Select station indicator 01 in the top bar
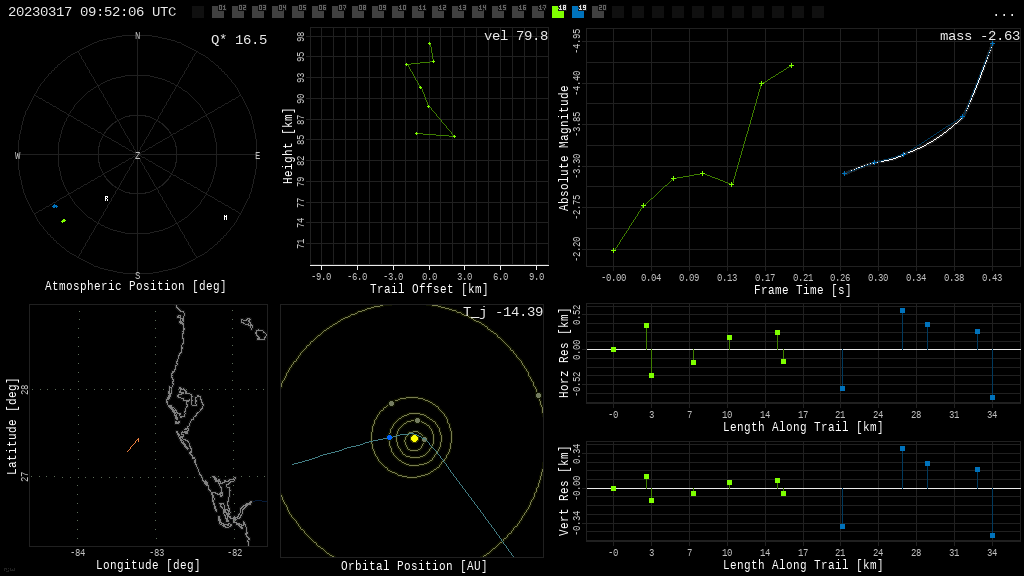Viewport: 1024px width, 576px height. pyautogui.click(x=218, y=11)
